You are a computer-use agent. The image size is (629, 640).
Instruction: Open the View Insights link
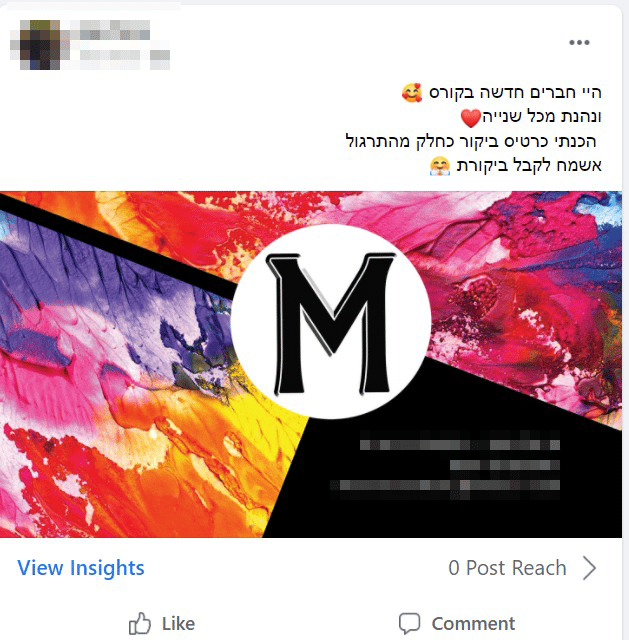pyautogui.click(x=81, y=568)
